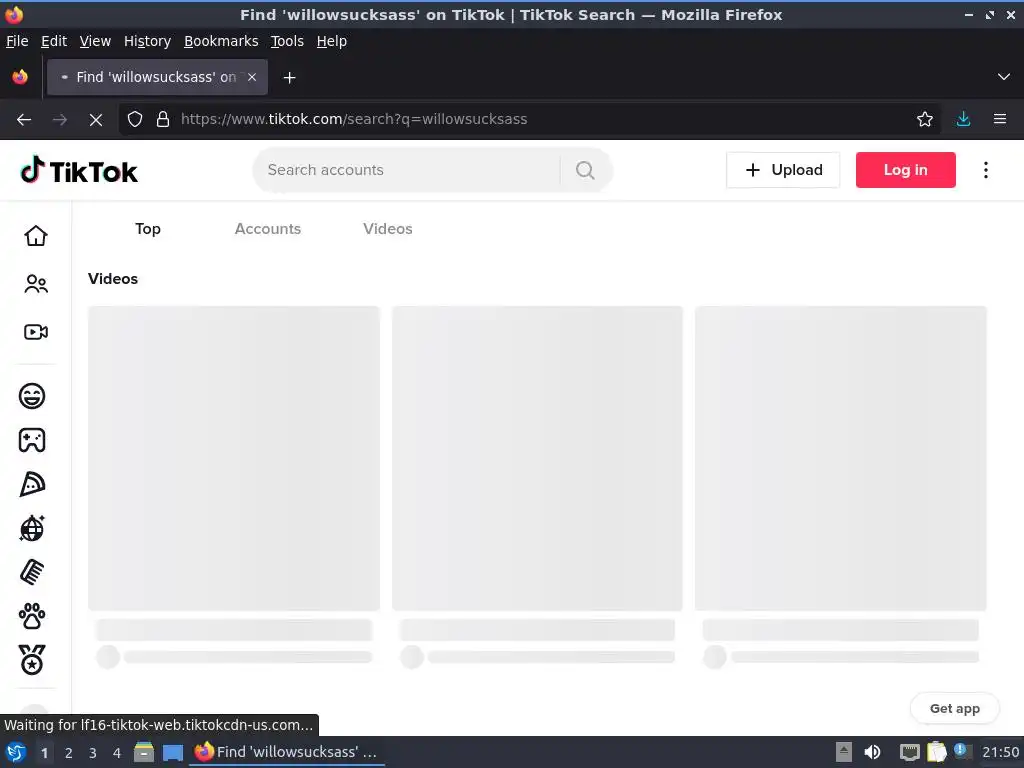View site security padlock info

pyautogui.click(x=163, y=119)
